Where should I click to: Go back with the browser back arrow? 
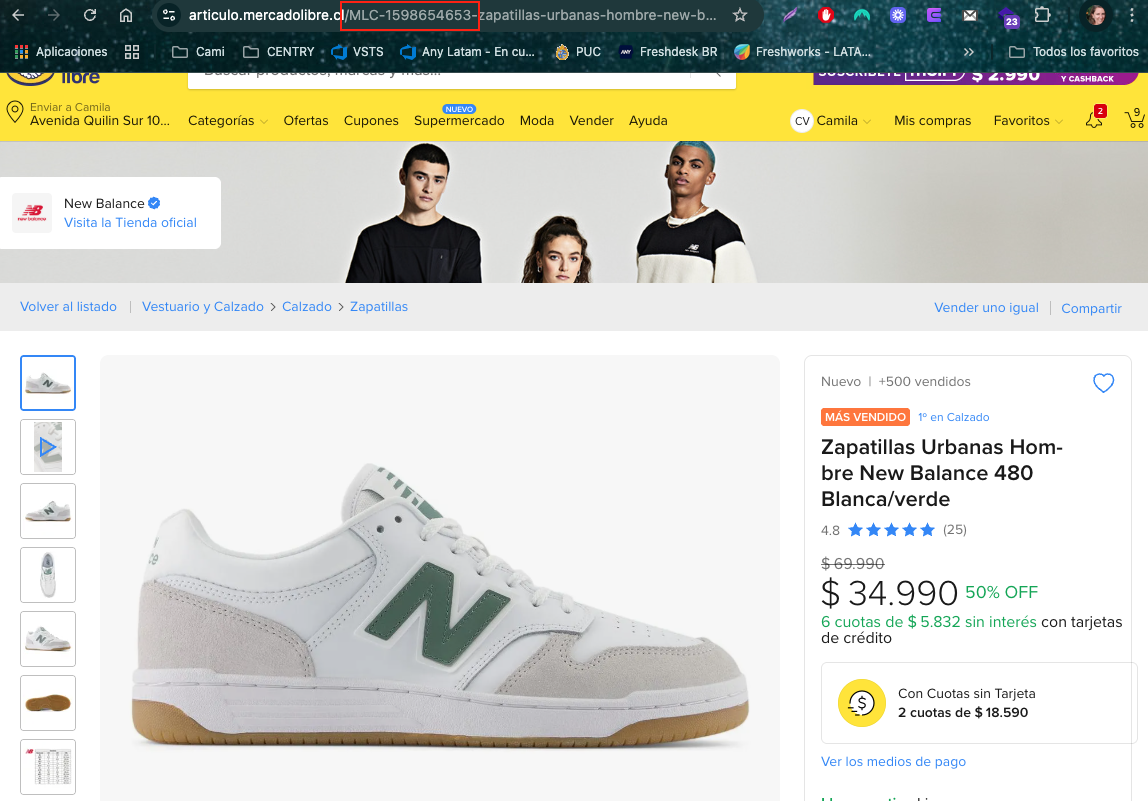[18, 15]
